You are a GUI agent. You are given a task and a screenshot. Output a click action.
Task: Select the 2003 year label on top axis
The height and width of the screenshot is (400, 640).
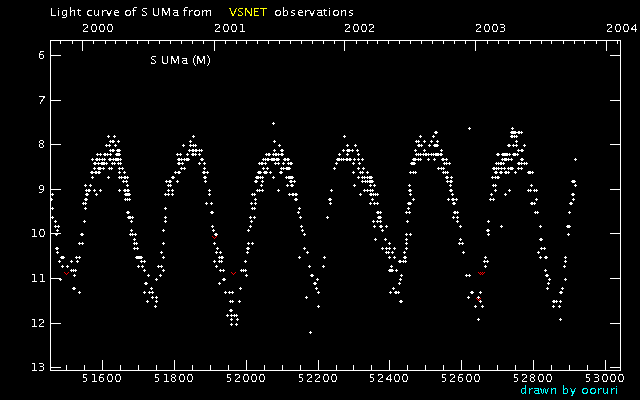click(490, 29)
